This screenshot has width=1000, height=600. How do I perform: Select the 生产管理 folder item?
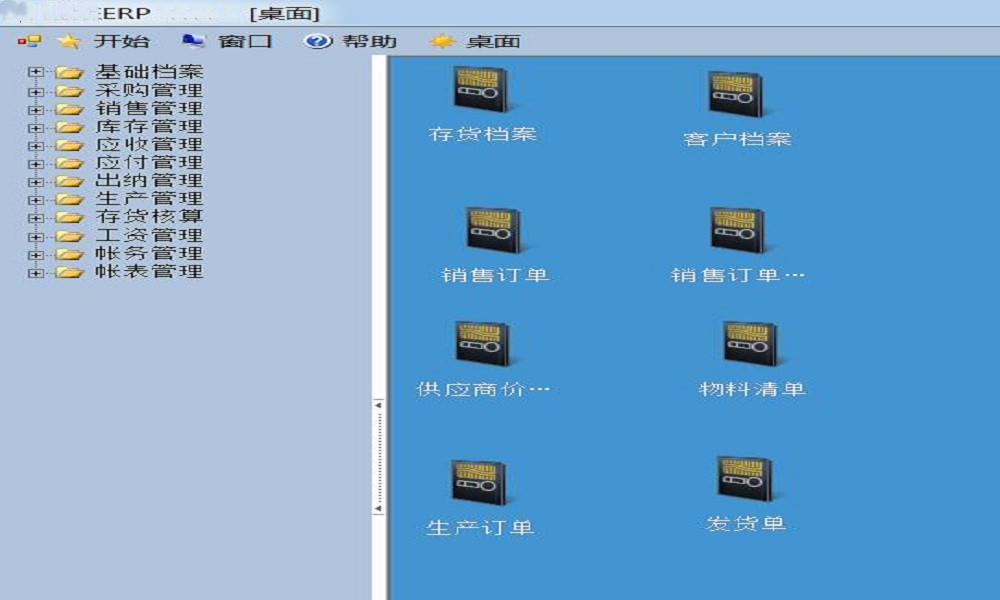click(149, 199)
